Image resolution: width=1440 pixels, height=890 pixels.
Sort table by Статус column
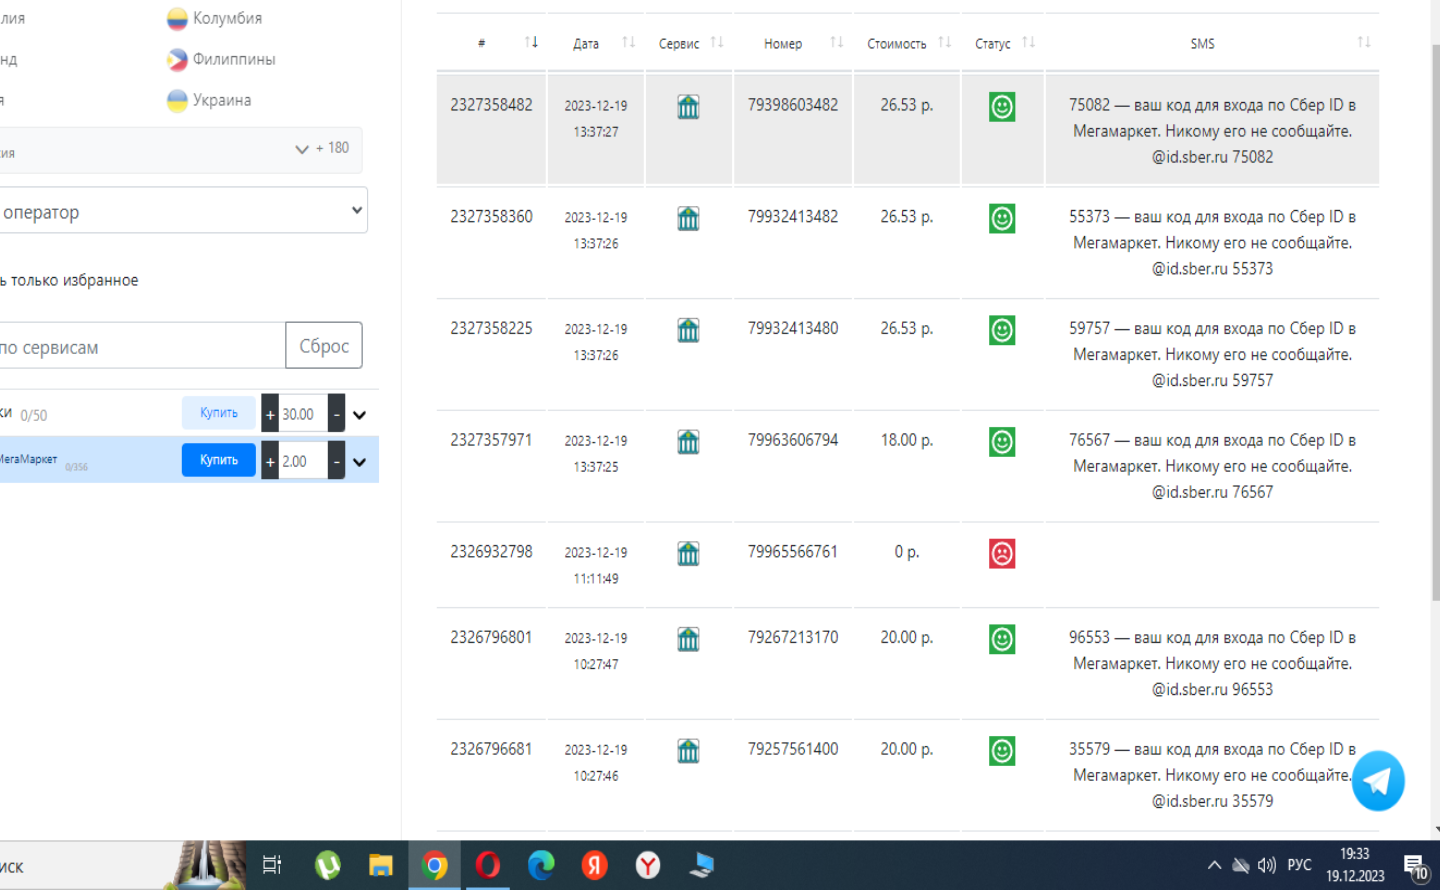click(x=1028, y=42)
